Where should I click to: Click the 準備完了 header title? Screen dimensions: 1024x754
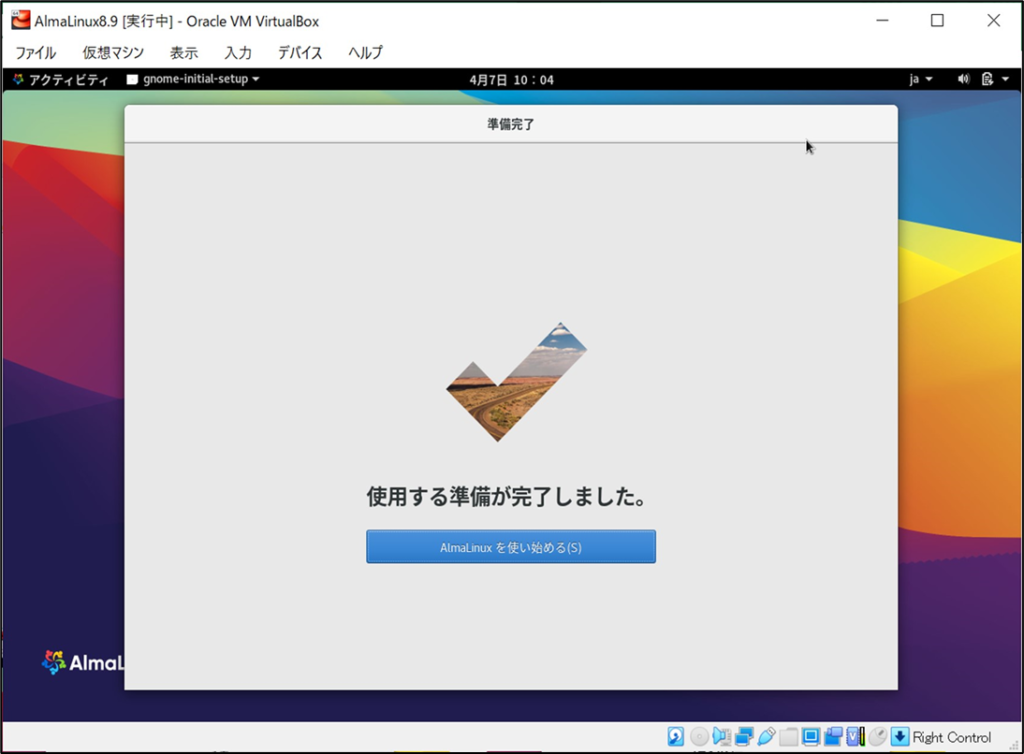(x=511, y=124)
